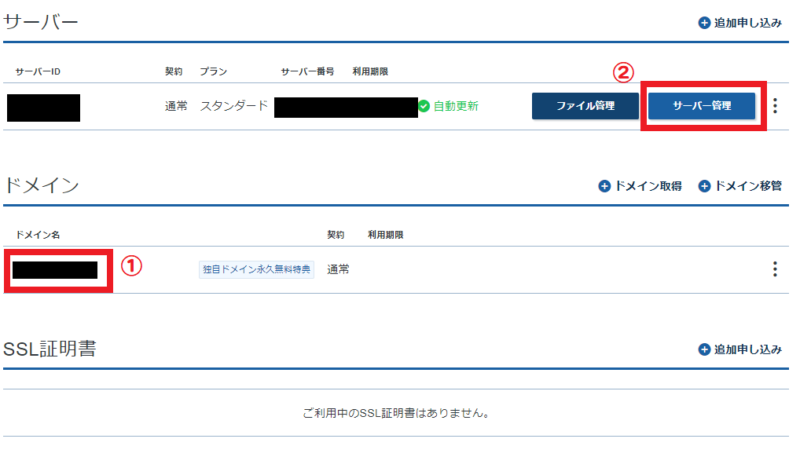Follow the ドメイン移管 link text
Viewport: 800px width, 457px height.
(x=748, y=186)
